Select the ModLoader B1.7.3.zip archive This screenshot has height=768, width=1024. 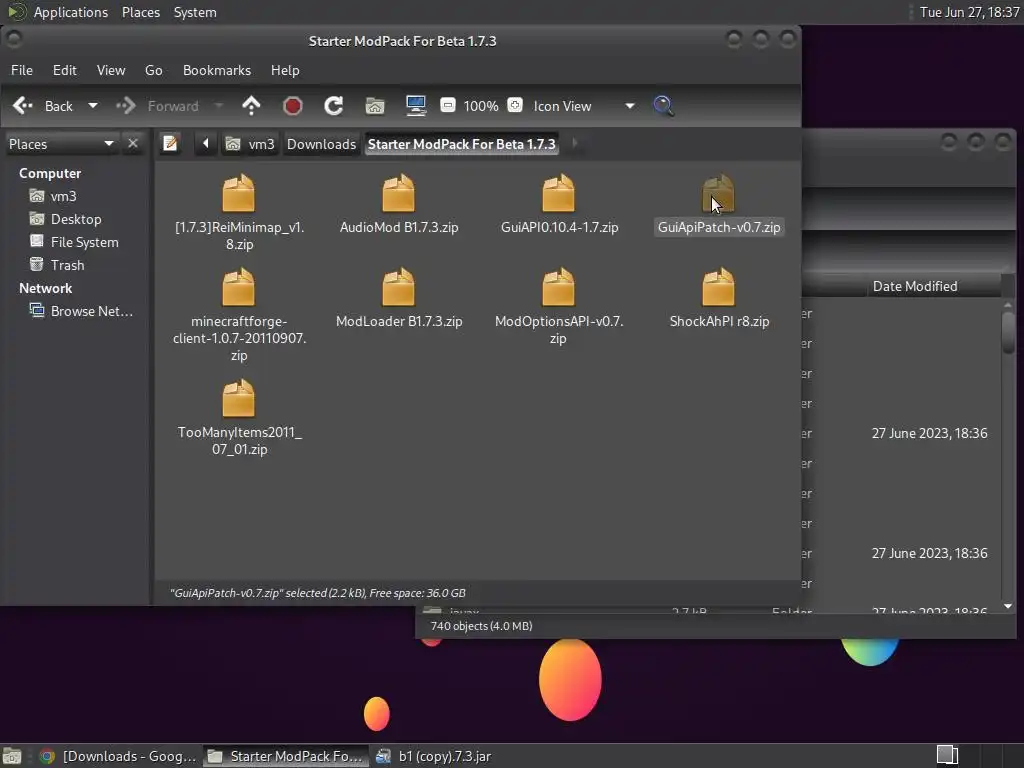(398, 287)
